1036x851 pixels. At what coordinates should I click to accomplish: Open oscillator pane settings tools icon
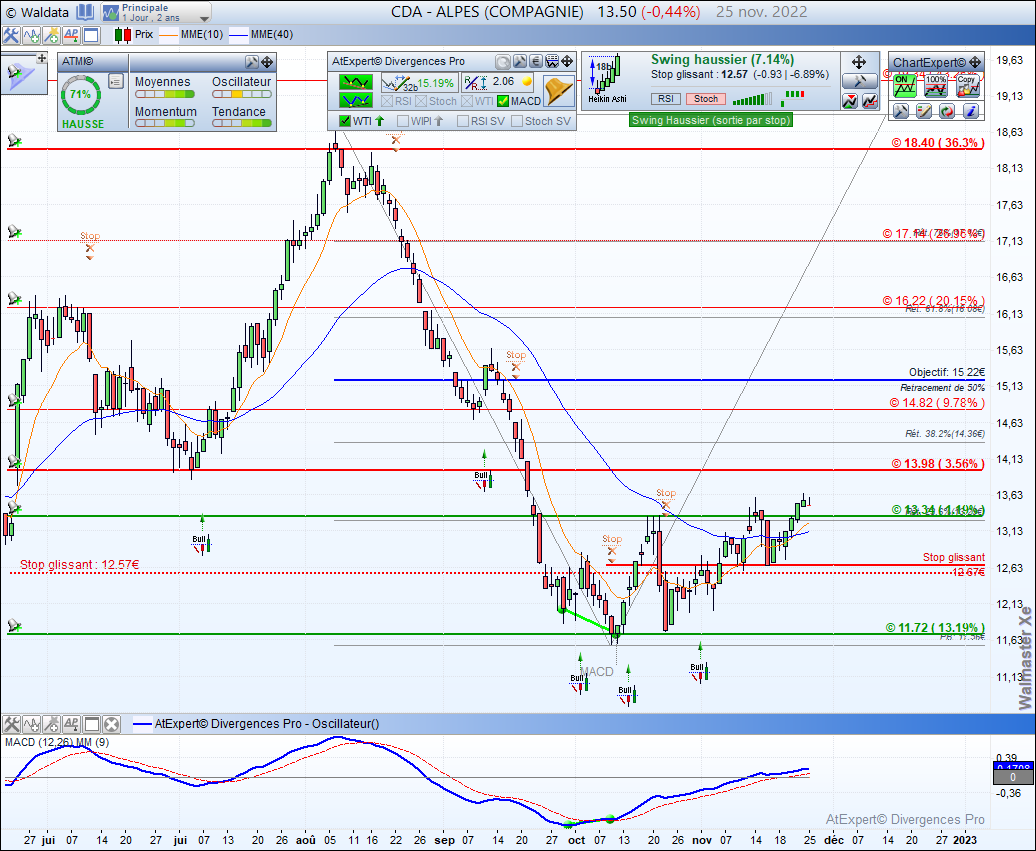point(11,724)
